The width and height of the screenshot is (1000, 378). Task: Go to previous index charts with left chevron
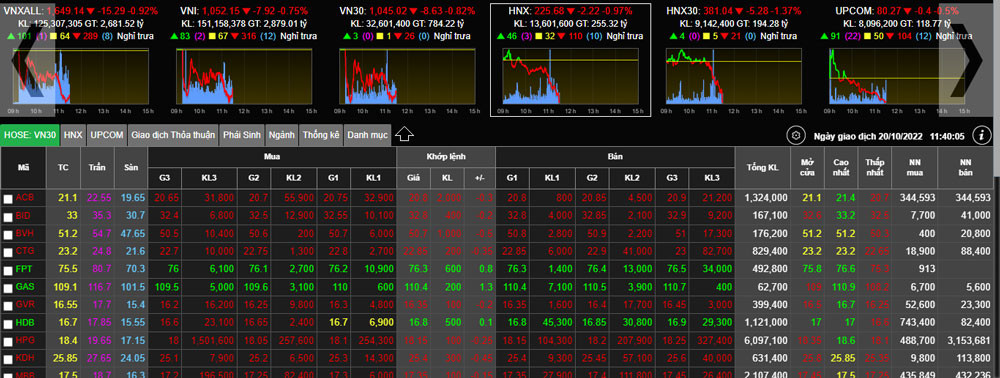coord(26,61)
